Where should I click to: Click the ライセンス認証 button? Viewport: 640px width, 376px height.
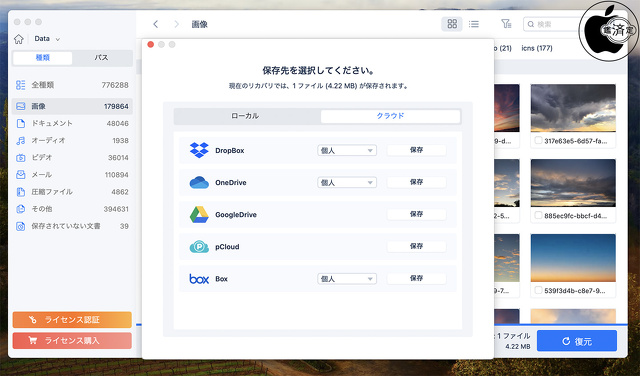coord(72,320)
